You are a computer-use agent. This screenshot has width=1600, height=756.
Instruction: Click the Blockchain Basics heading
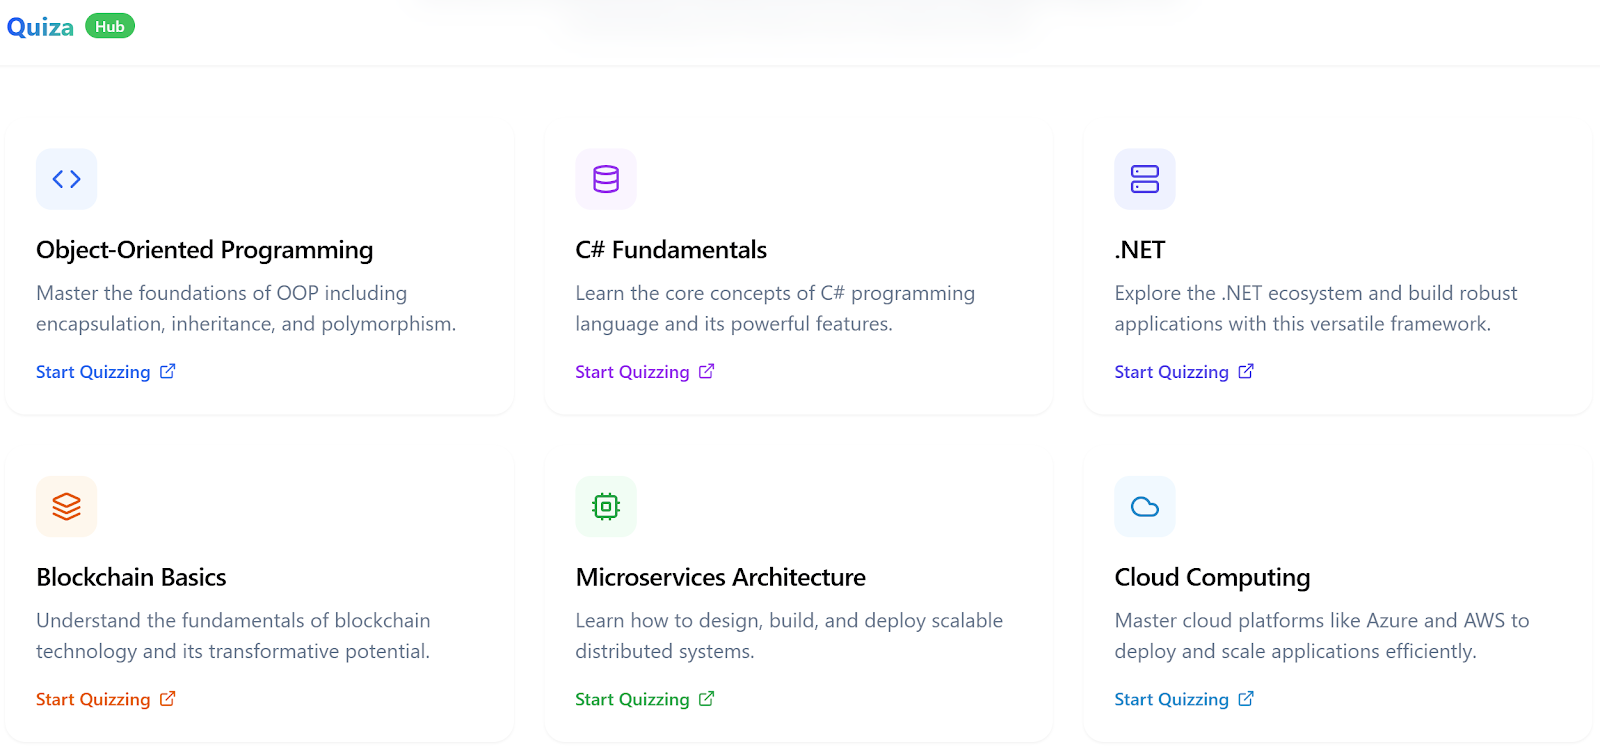(131, 578)
